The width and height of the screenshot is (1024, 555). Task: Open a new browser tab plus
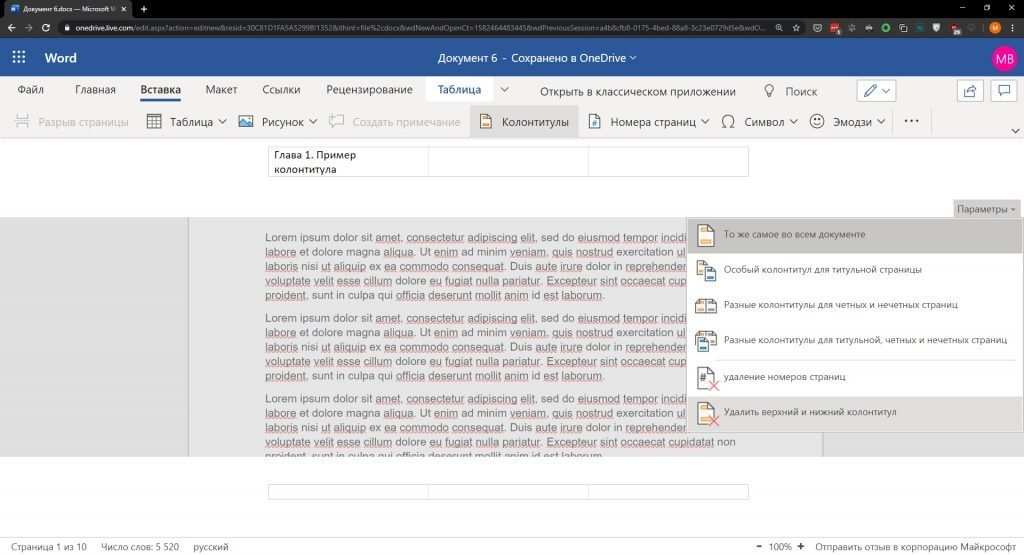pos(144,9)
